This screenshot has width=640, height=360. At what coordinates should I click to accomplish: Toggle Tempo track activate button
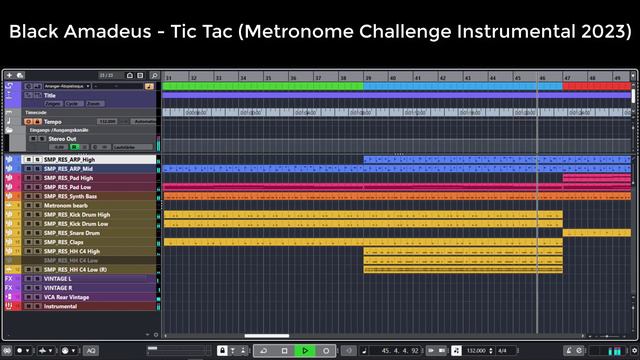click(x=28, y=122)
